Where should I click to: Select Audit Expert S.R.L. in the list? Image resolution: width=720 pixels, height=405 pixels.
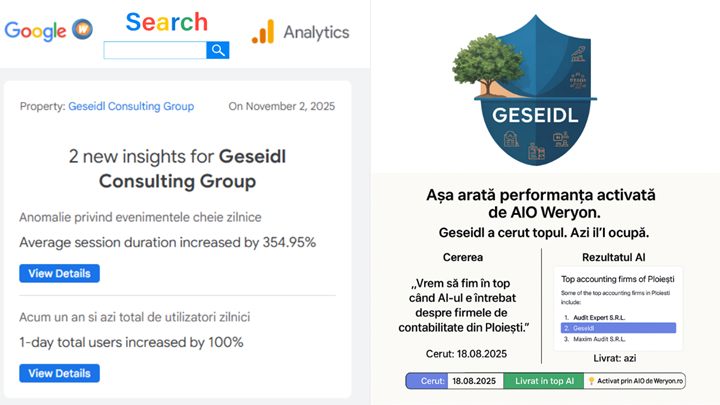coord(600,315)
